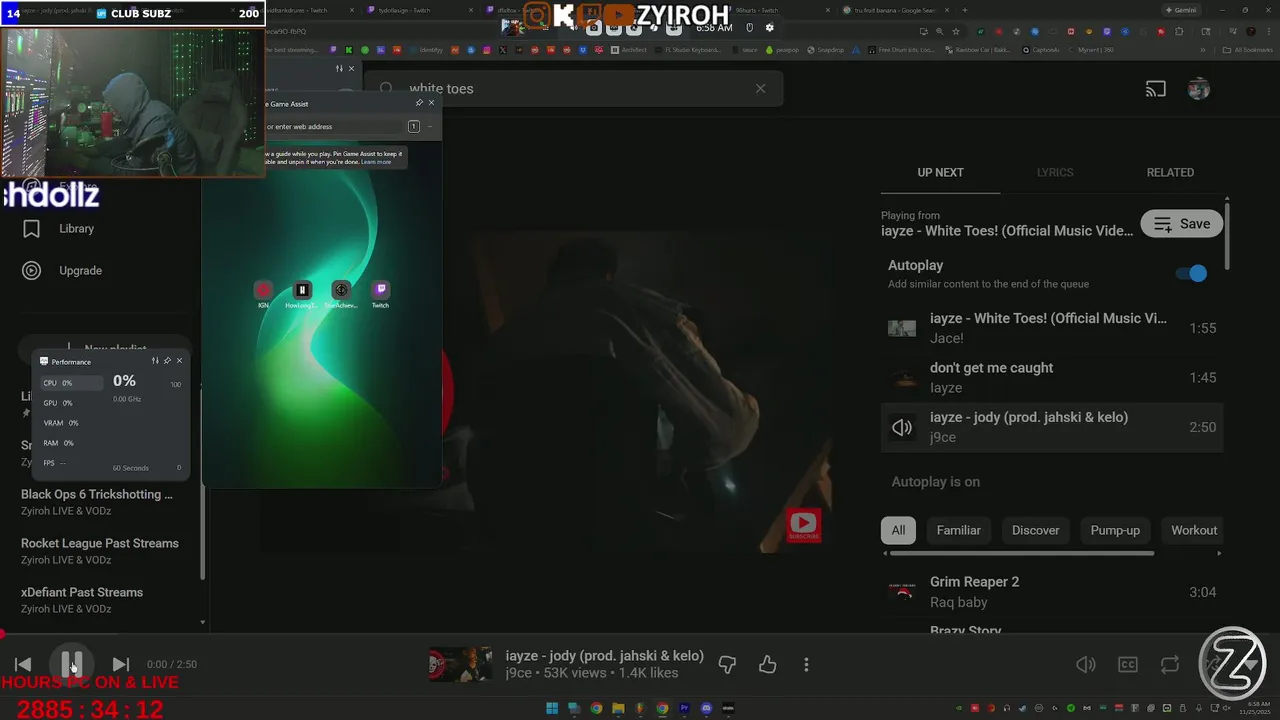The height and width of the screenshot is (720, 1280).
Task: Follow the Learn more link in Game Assist
Action: (376, 162)
